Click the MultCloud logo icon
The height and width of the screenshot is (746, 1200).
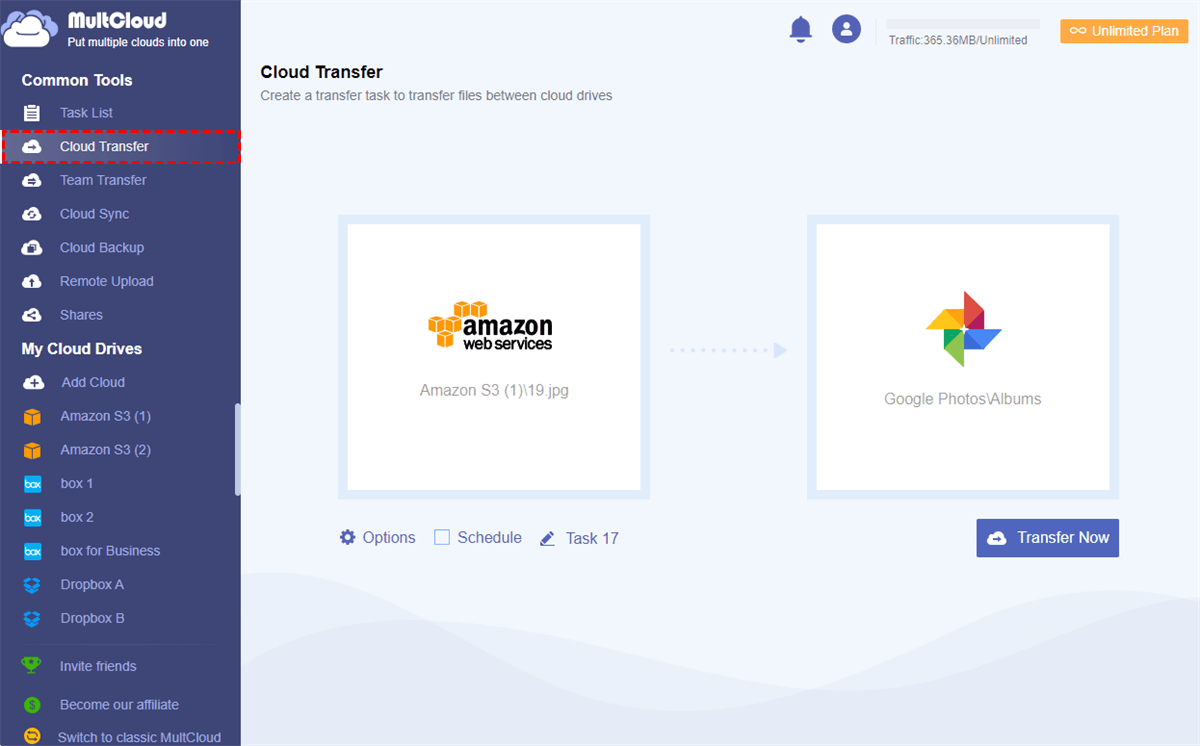(x=30, y=29)
